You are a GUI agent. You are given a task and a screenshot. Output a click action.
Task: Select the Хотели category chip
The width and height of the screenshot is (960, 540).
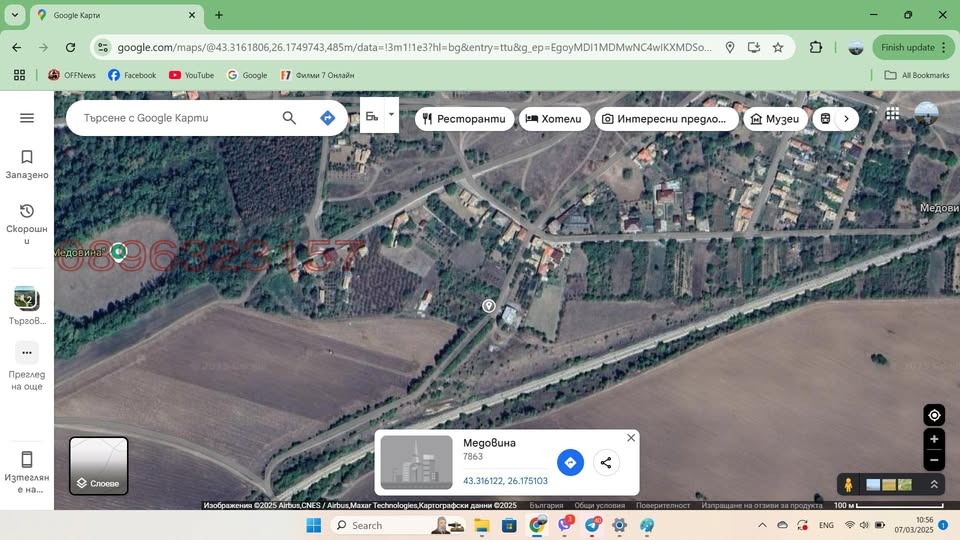click(x=553, y=119)
